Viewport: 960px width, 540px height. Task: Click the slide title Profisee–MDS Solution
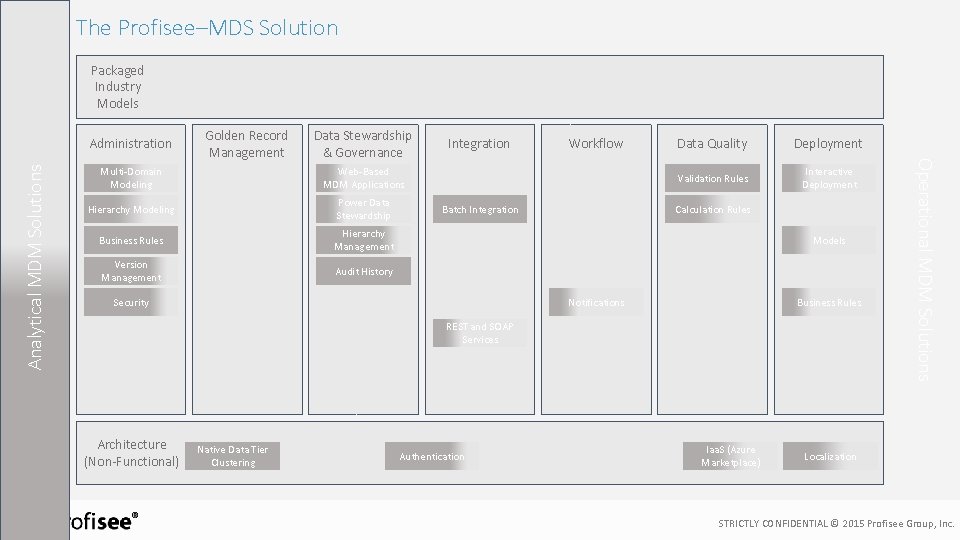[207, 28]
